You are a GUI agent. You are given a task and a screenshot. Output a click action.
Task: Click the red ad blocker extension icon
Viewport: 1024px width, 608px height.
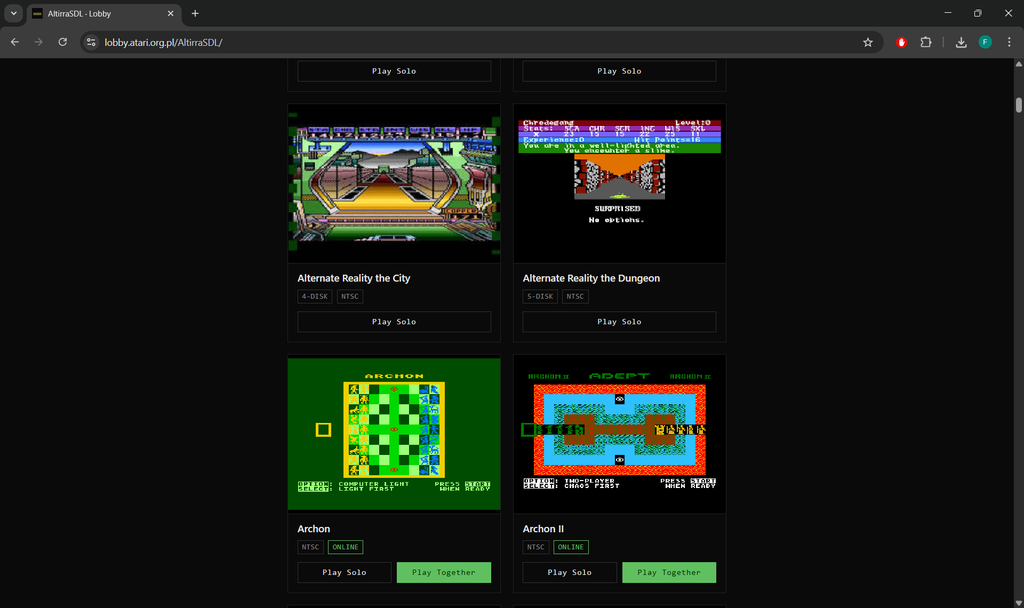(x=901, y=42)
